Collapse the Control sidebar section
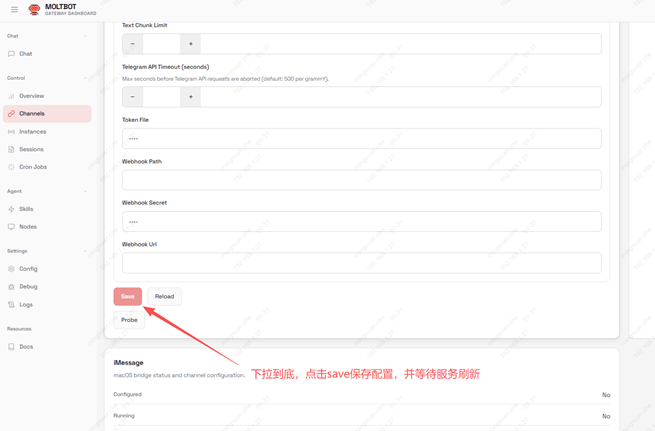 click(85, 78)
